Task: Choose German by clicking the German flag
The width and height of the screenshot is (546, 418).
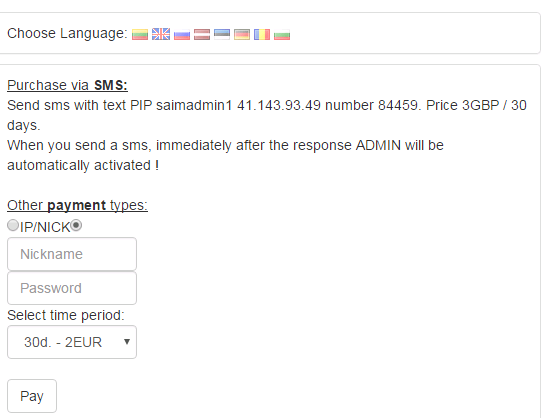Action: tap(242, 34)
